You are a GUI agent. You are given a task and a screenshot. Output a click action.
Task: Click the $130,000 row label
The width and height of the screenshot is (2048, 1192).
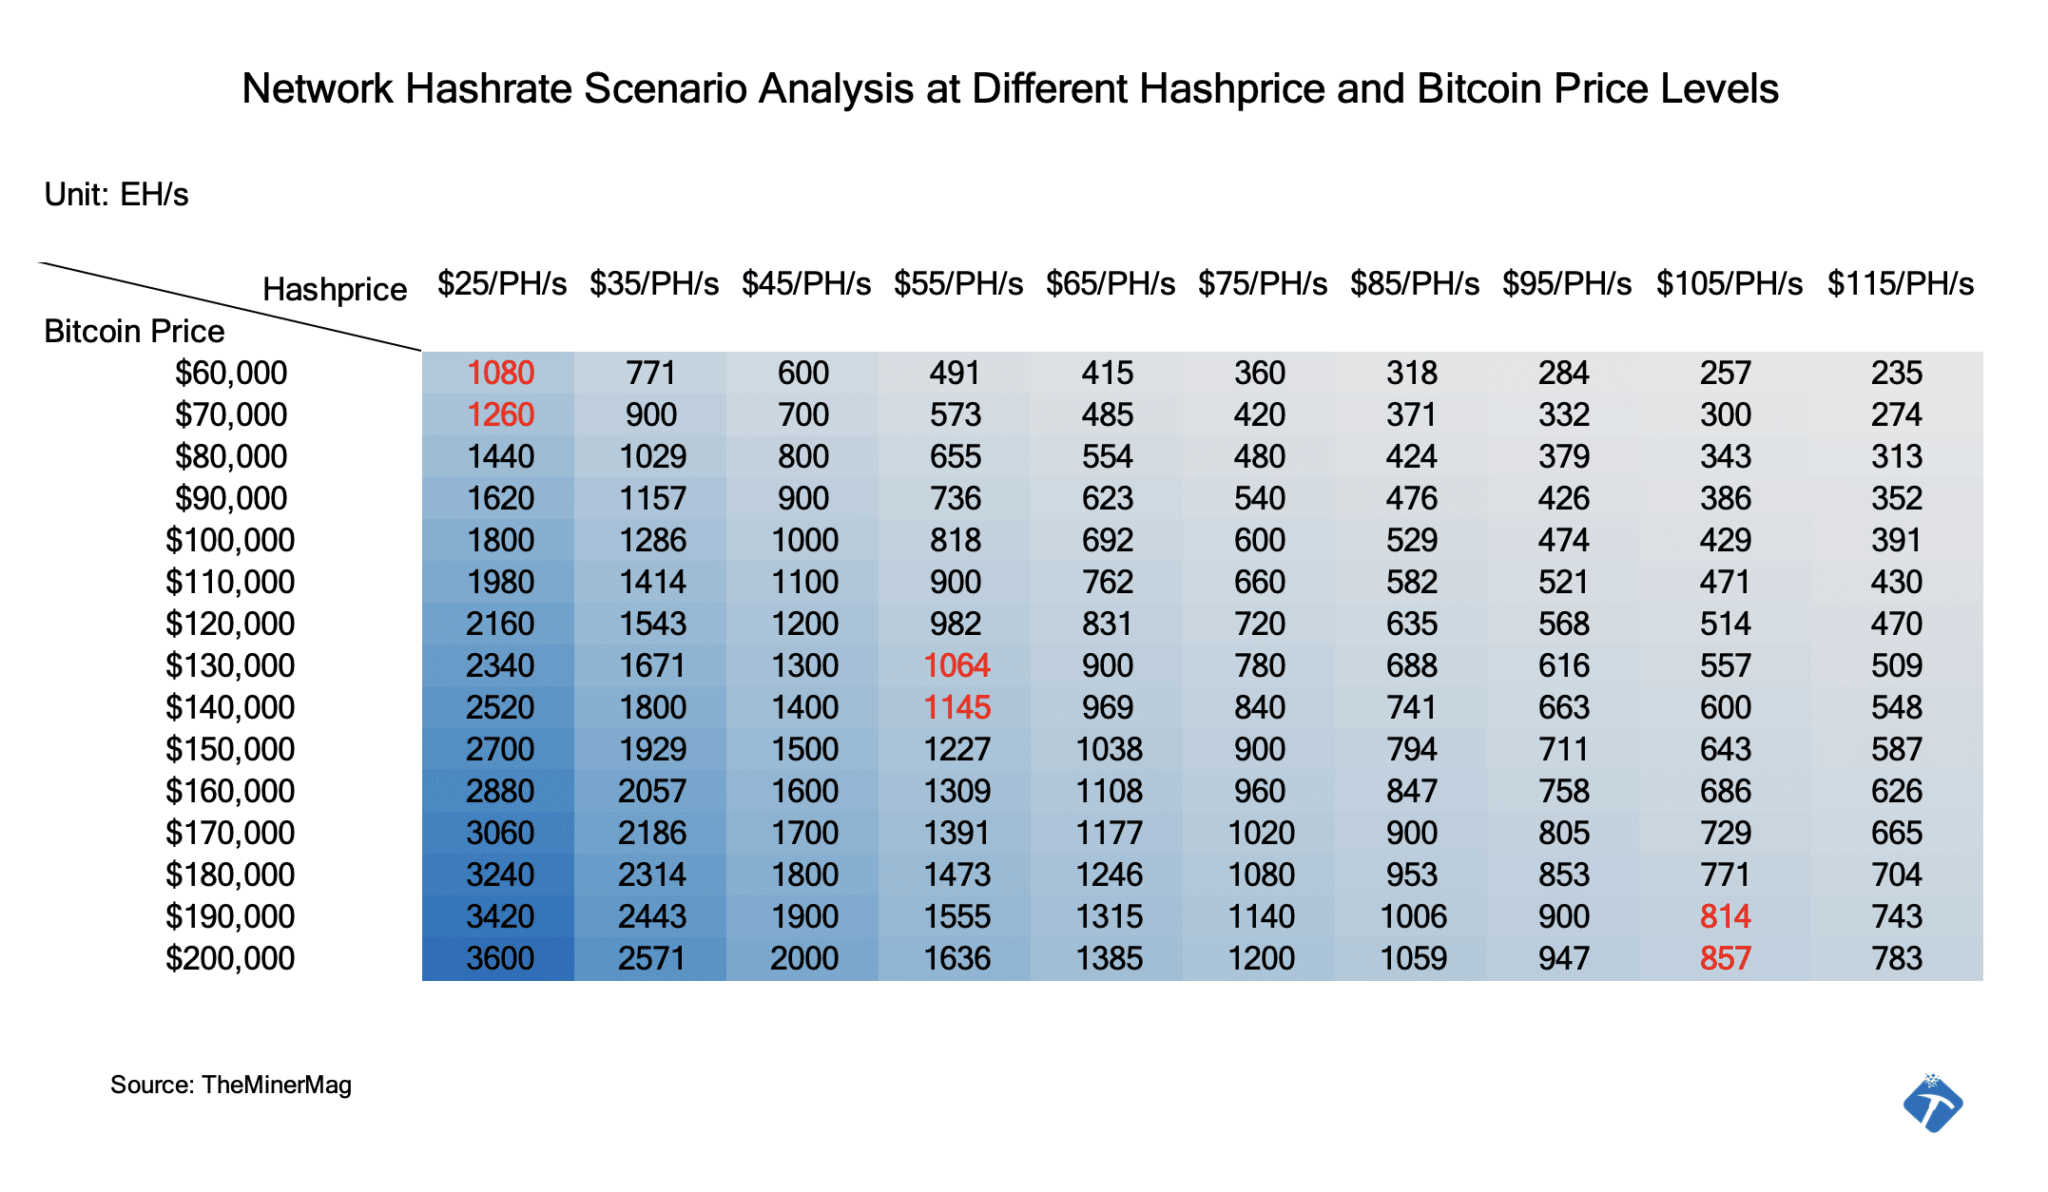[x=230, y=666]
